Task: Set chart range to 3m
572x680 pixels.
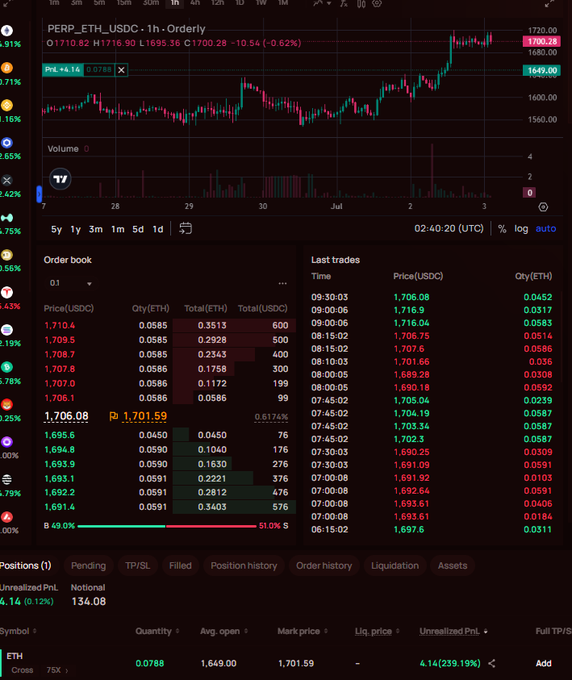Action: click(x=96, y=229)
